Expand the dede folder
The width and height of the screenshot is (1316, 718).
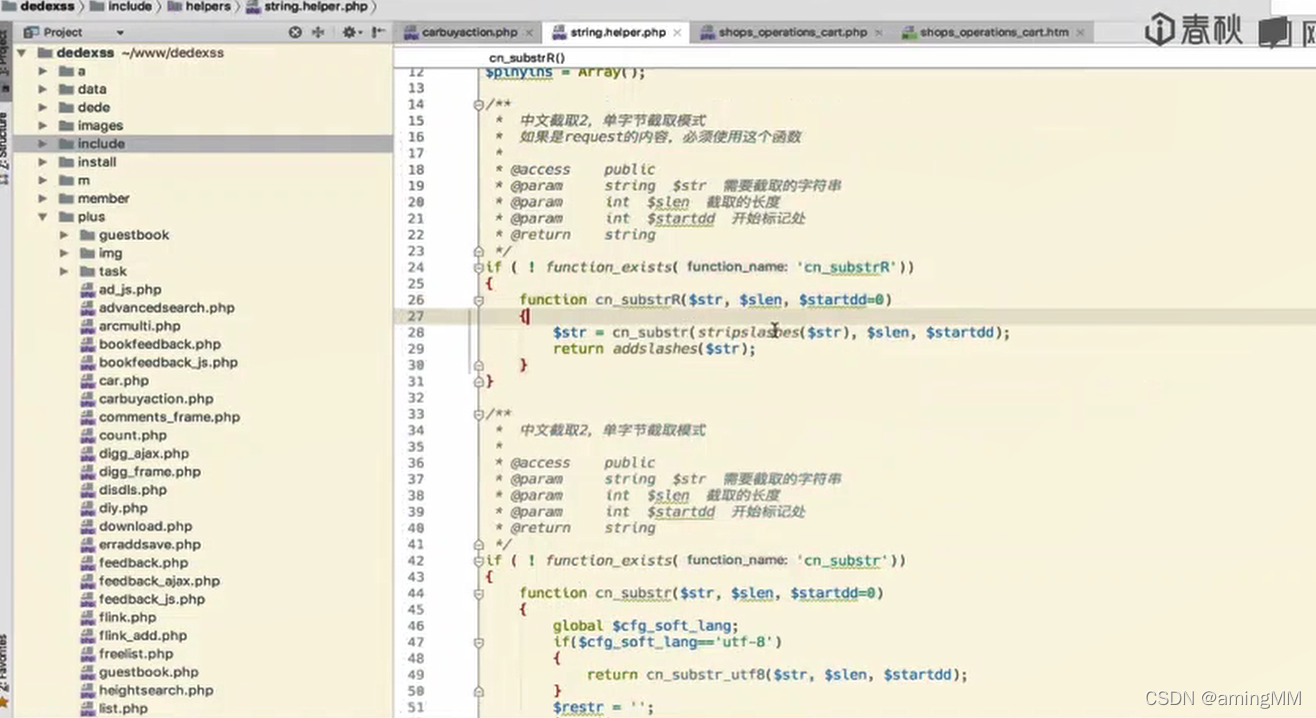(42, 107)
